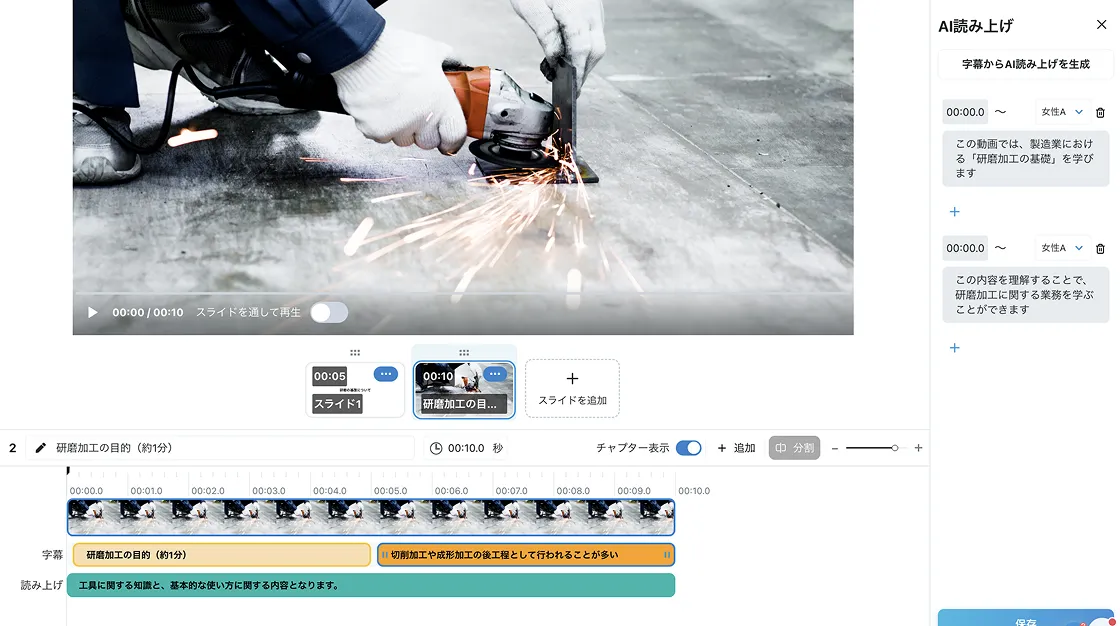Click the zoom in plus icon
The height and width of the screenshot is (626, 1120).
pyautogui.click(x=918, y=448)
